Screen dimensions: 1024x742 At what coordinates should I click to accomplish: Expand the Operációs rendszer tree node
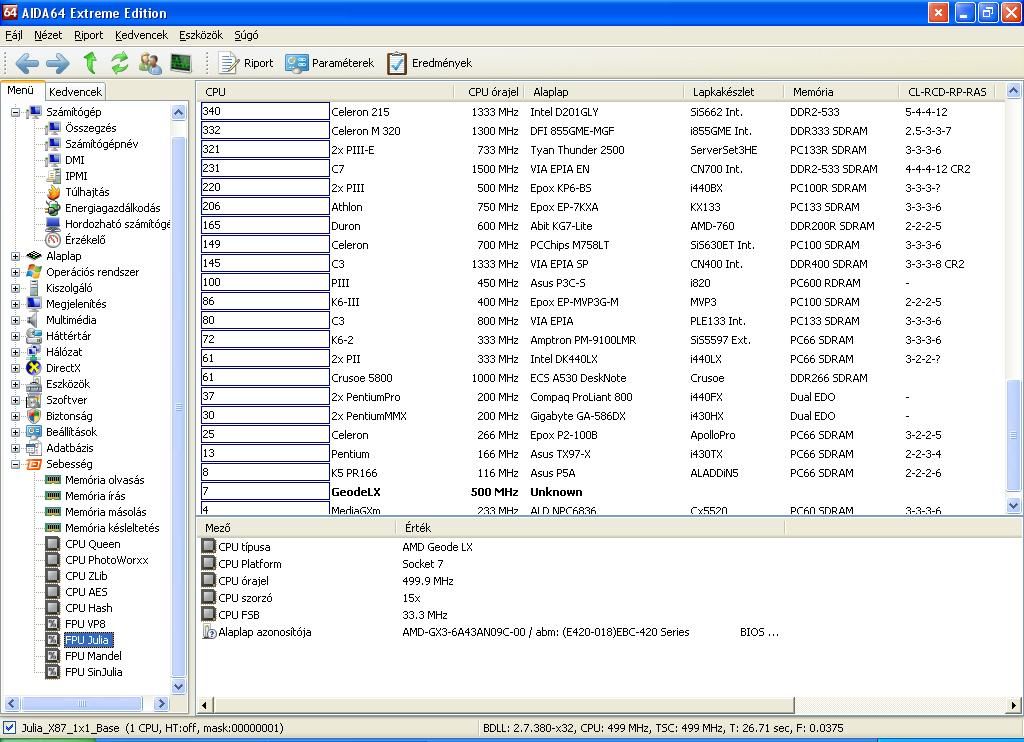pyautogui.click(x=15, y=272)
